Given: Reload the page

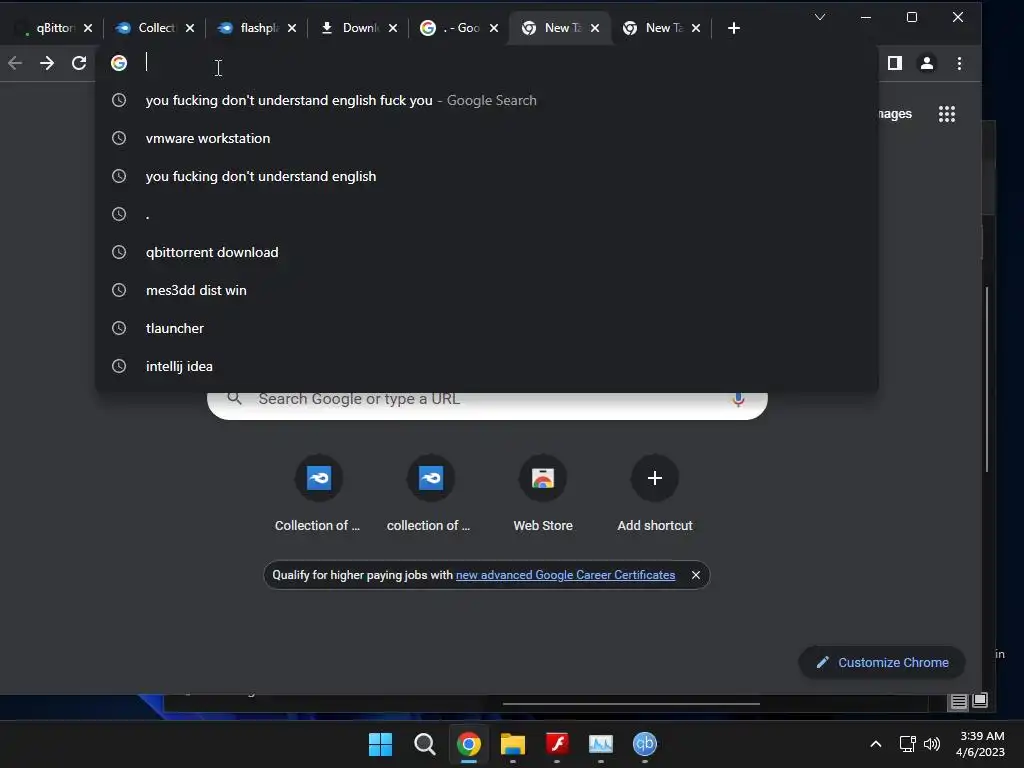Looking at the screenshot, I should pyautogui.click(x=79, y=63).
